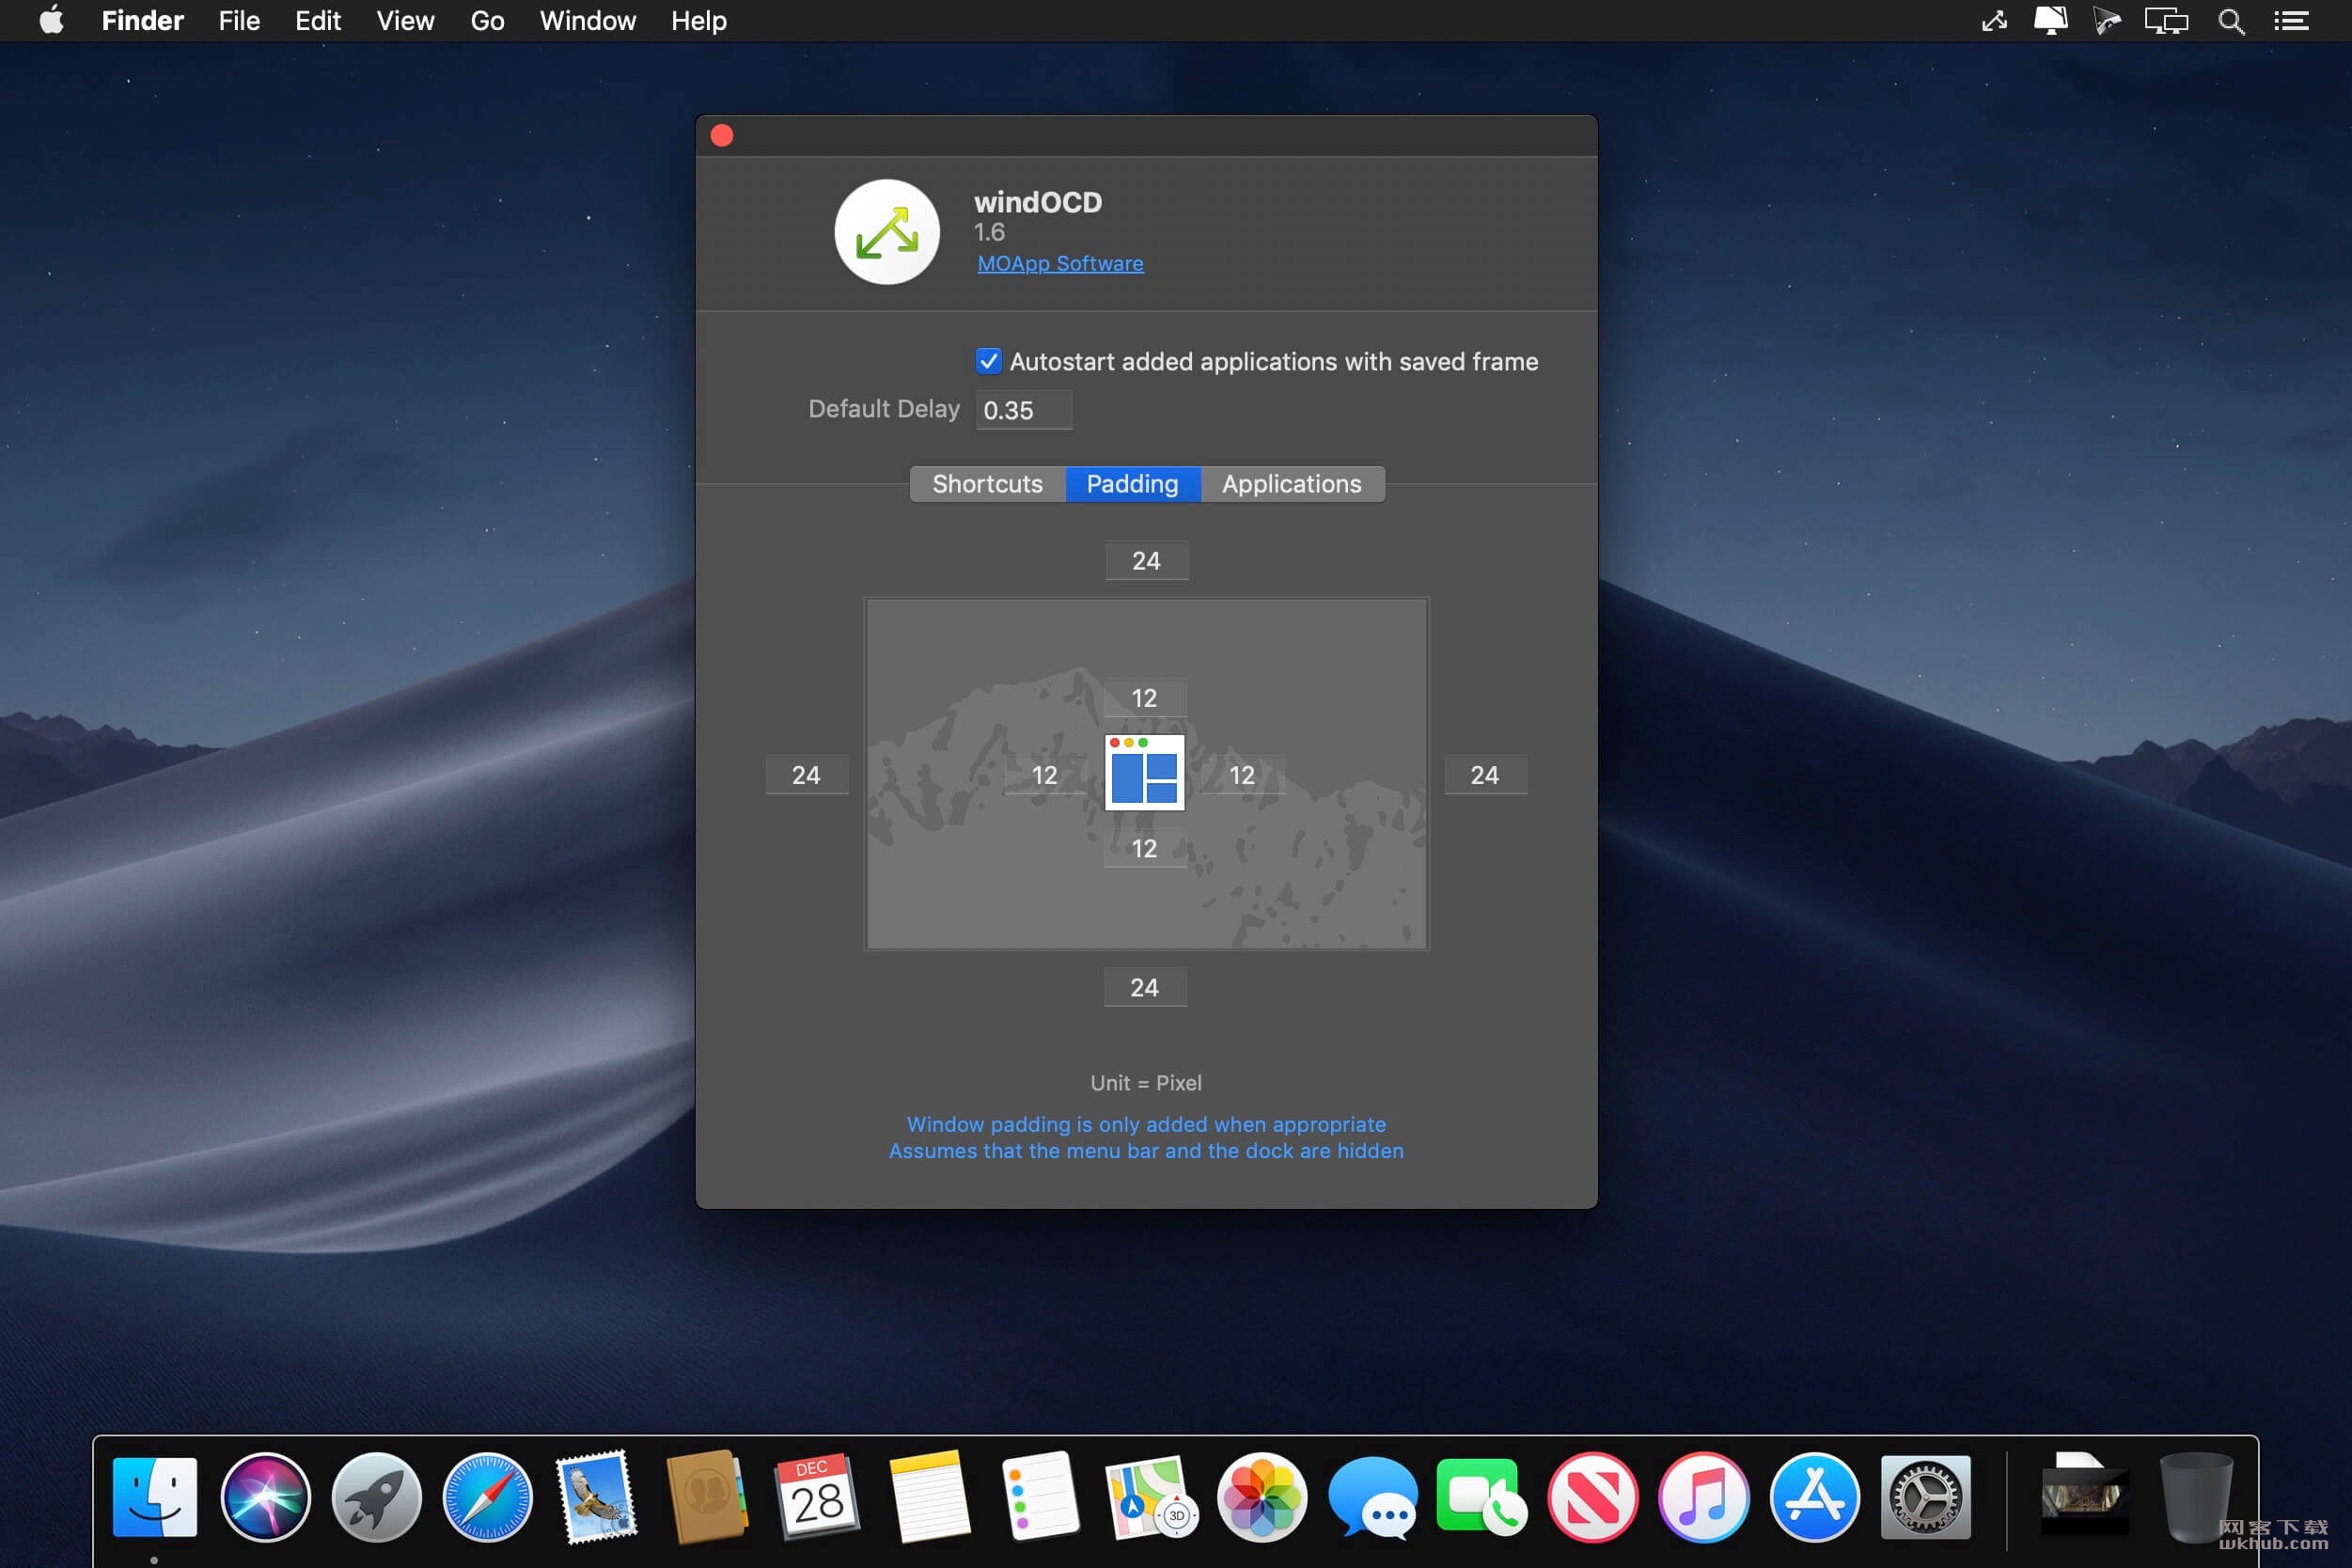Visit the MOApp Software link
Viewport: 2352px width, 1568px height.
pos(1060,263)
